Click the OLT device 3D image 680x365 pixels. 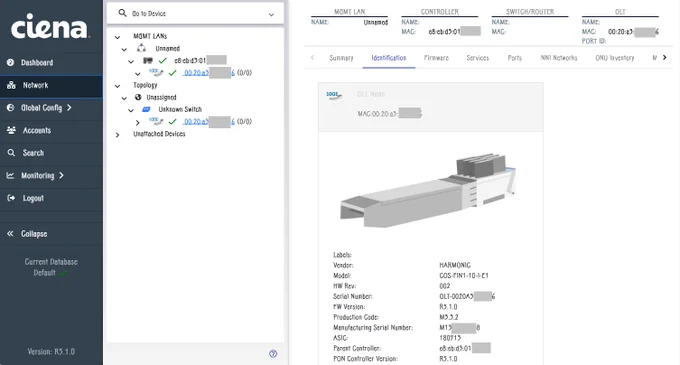click(428, 190)
